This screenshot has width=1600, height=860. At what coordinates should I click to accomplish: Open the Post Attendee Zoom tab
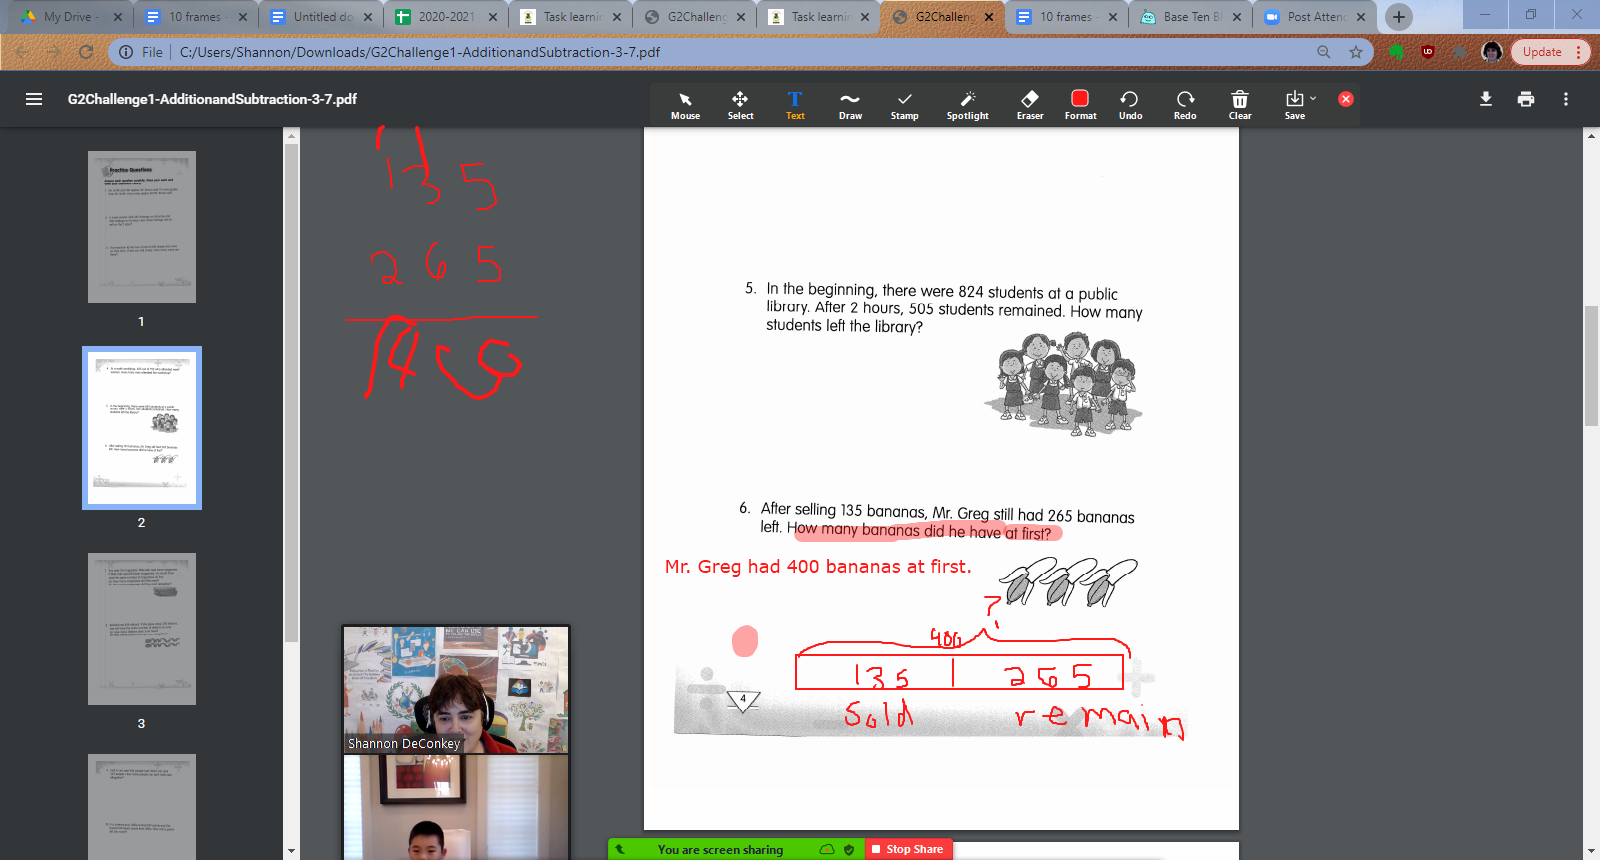click(1316, 17)
